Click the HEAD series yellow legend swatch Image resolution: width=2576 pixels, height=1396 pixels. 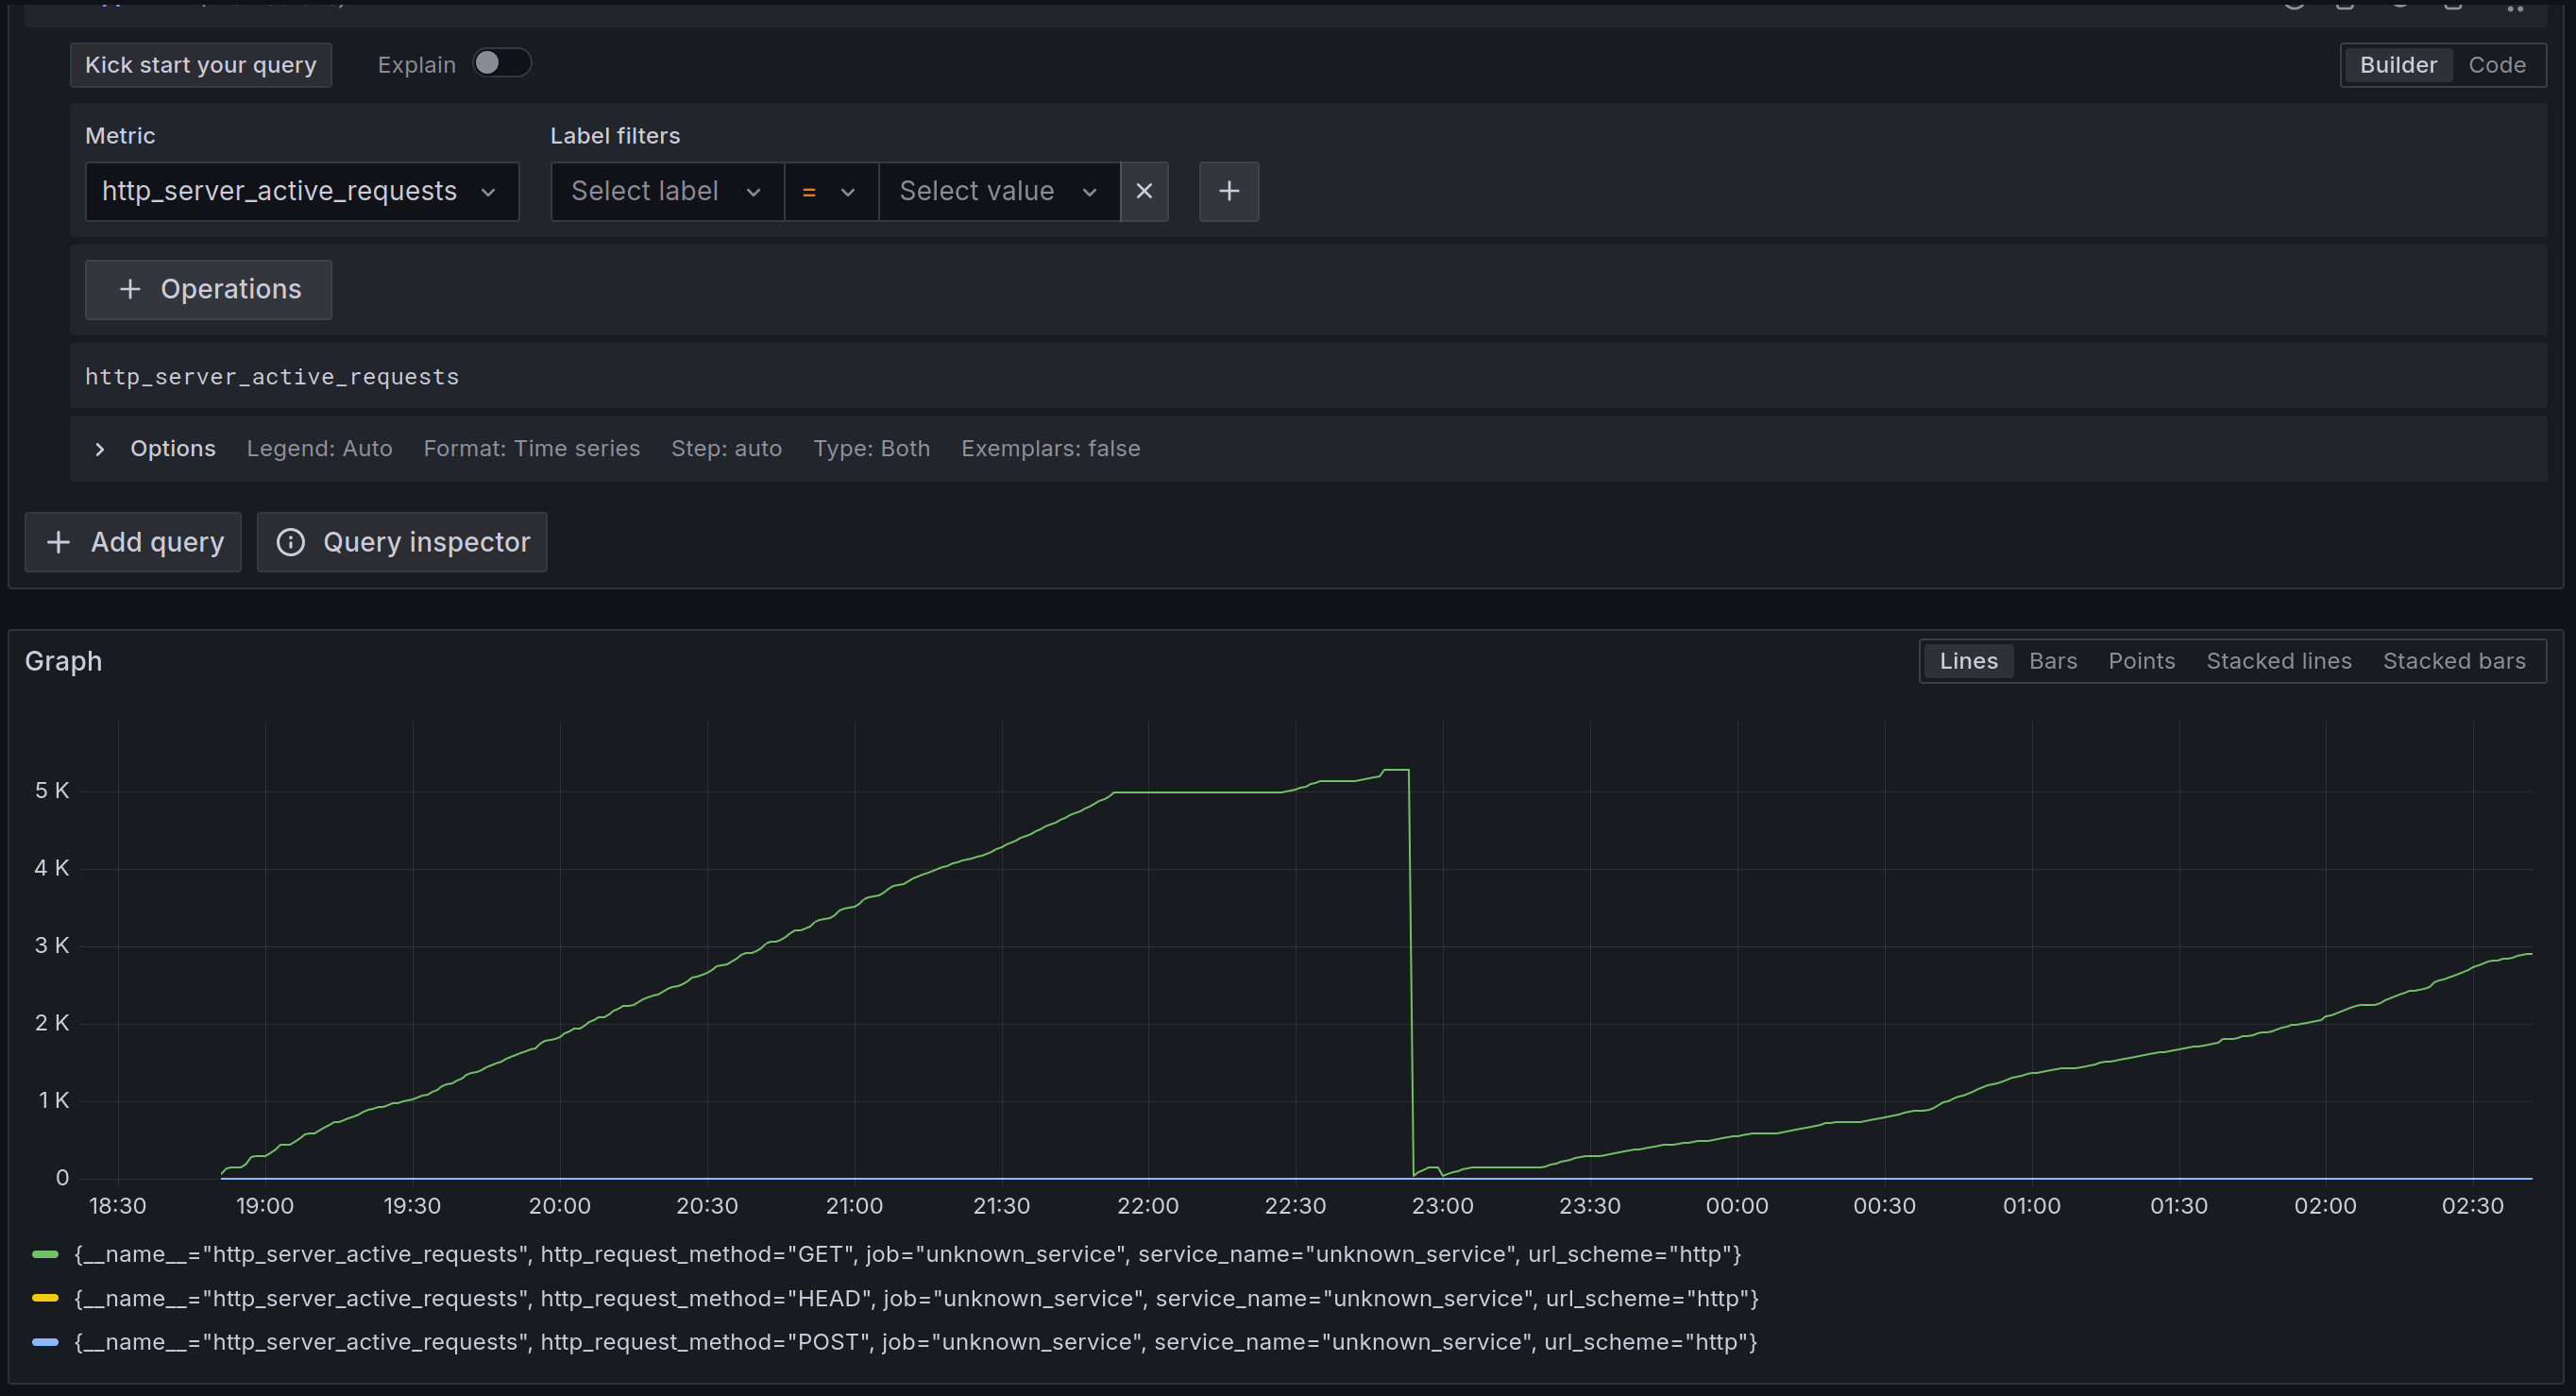(45, 1298)
